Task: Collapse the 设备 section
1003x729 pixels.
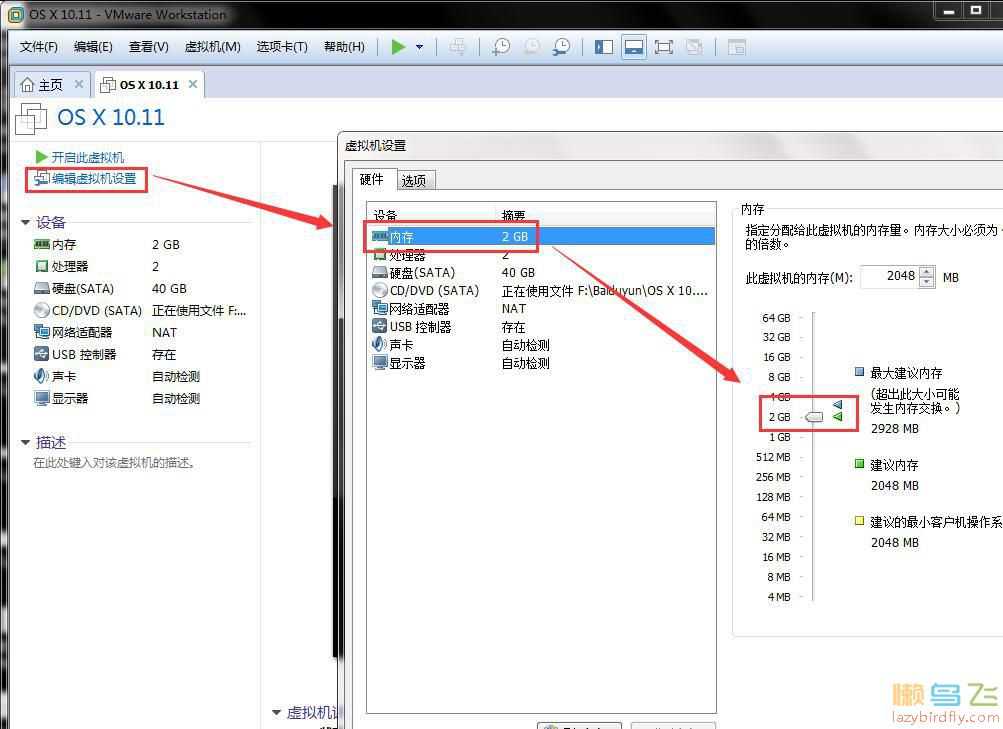Action: point(25,223)
